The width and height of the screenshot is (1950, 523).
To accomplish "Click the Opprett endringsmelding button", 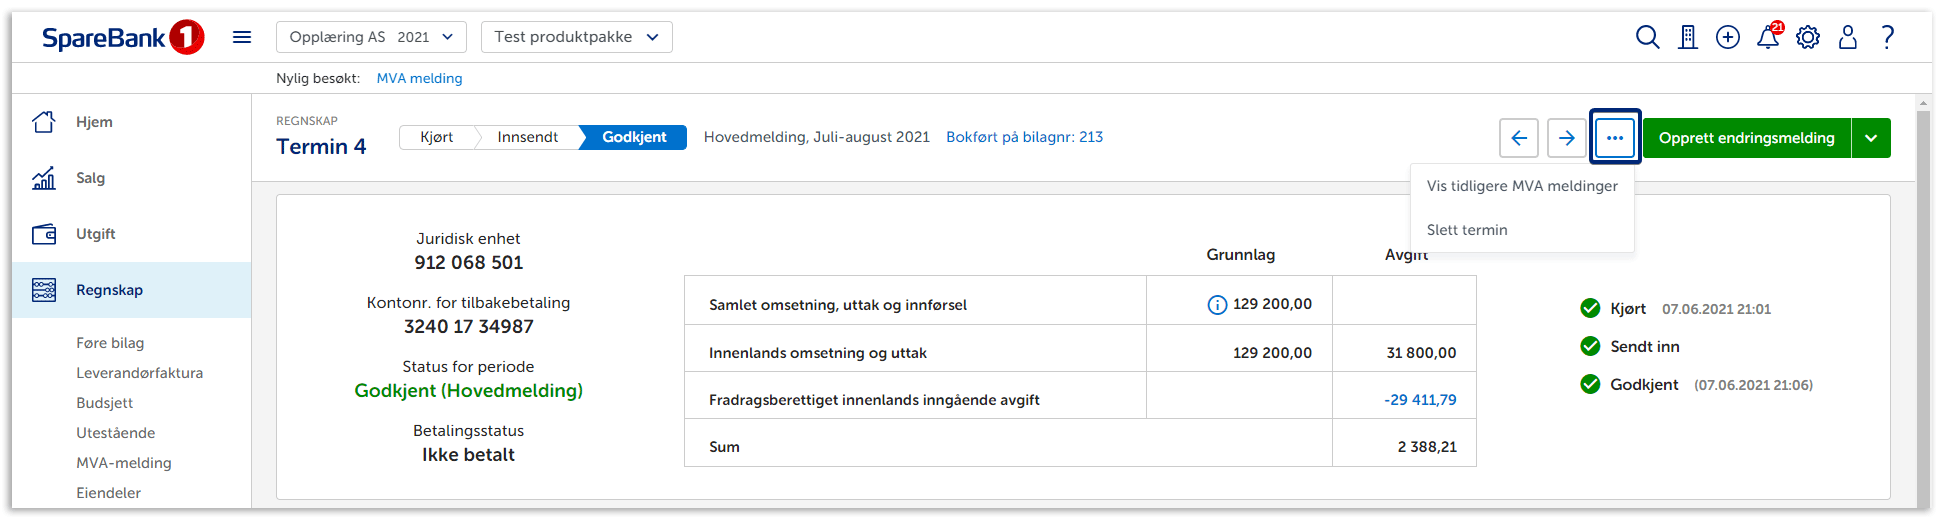I will pyautogui.click(x=1746, y=138).
